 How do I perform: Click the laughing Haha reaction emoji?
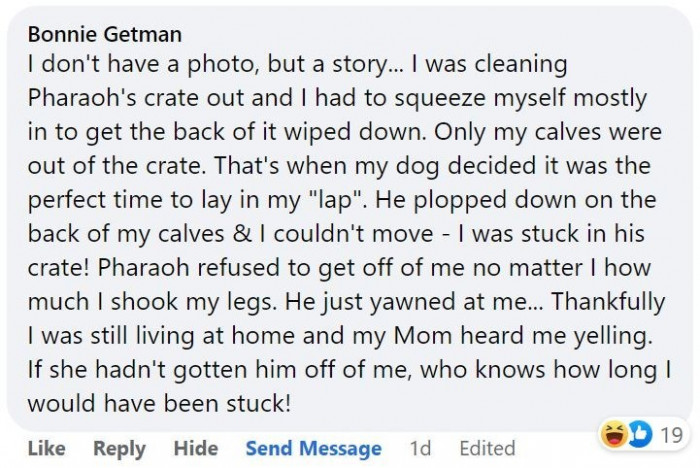click(x=612, y=435)
